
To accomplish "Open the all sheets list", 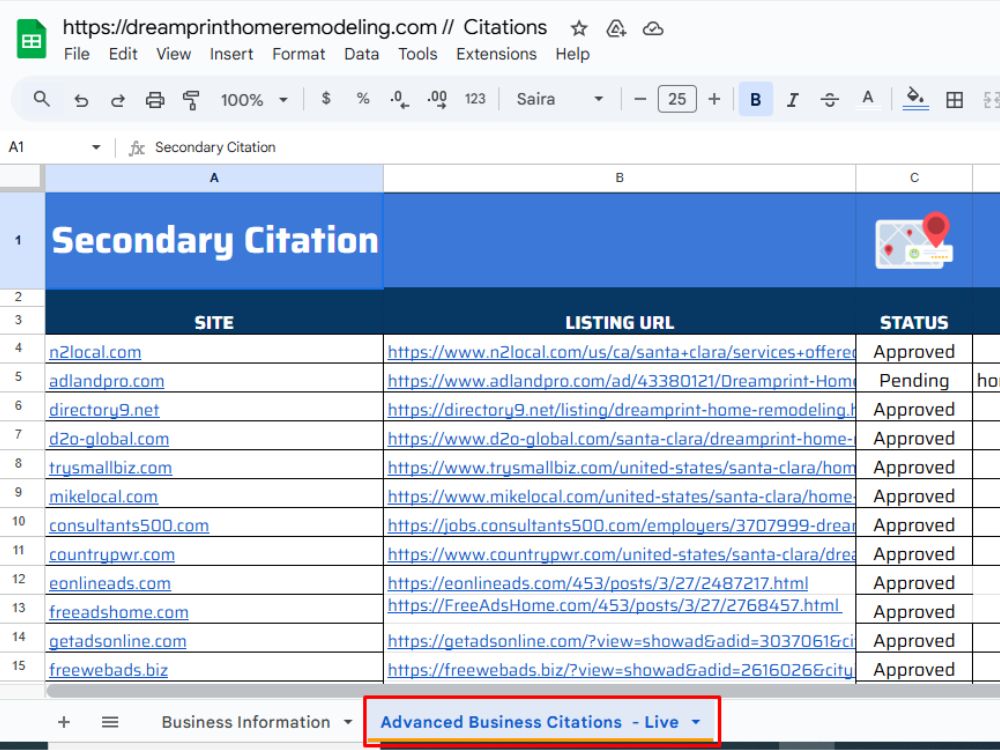I will [x=110, y=722].
